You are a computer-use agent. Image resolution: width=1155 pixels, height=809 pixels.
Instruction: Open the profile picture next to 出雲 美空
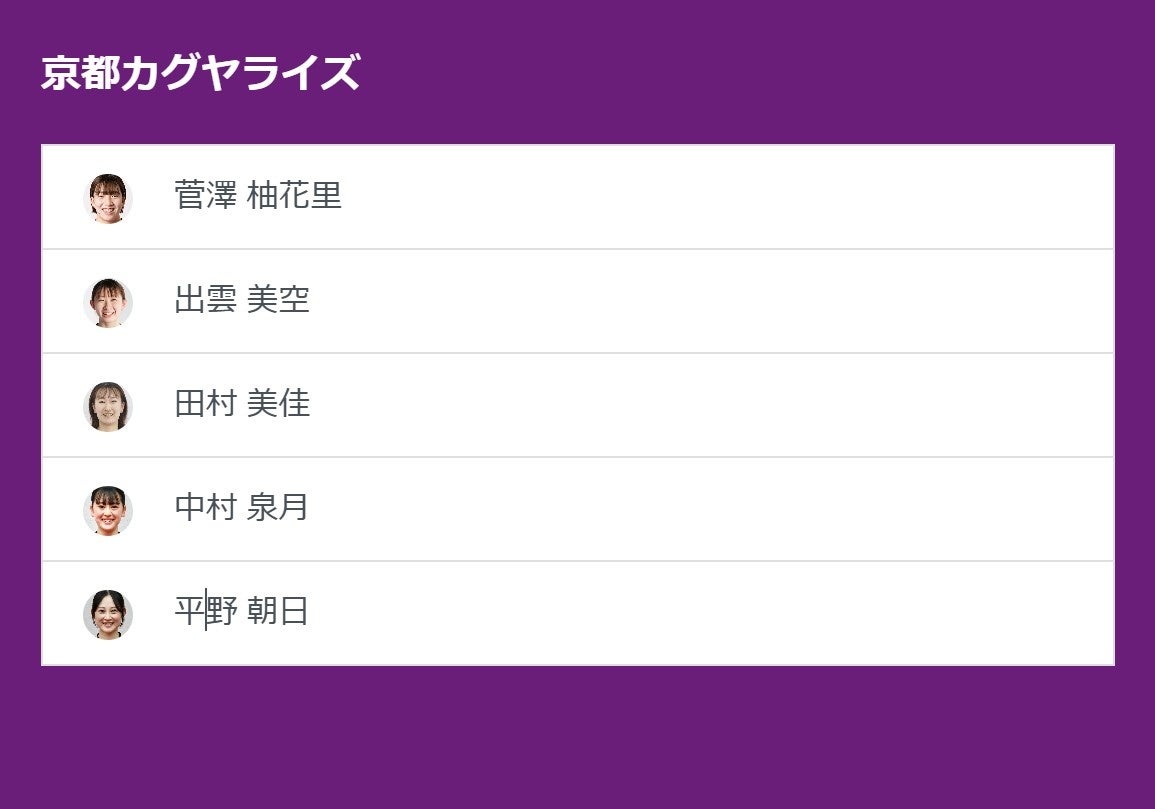(x=108, y=302)
